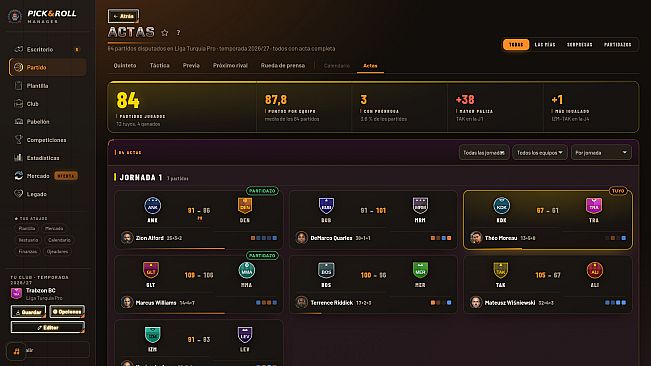Click the TRA pink team crest

pyautogui.click(x=594, y=205)
